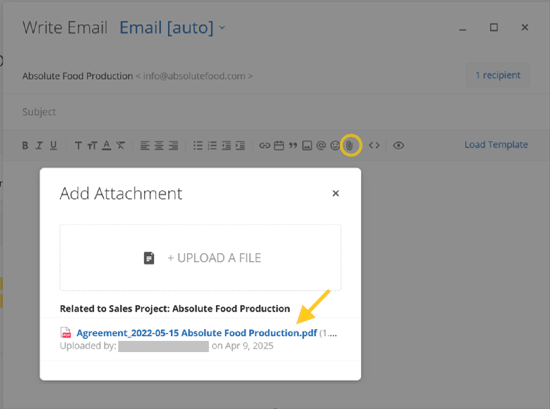Add a block quote to the email

coord(293,145)
